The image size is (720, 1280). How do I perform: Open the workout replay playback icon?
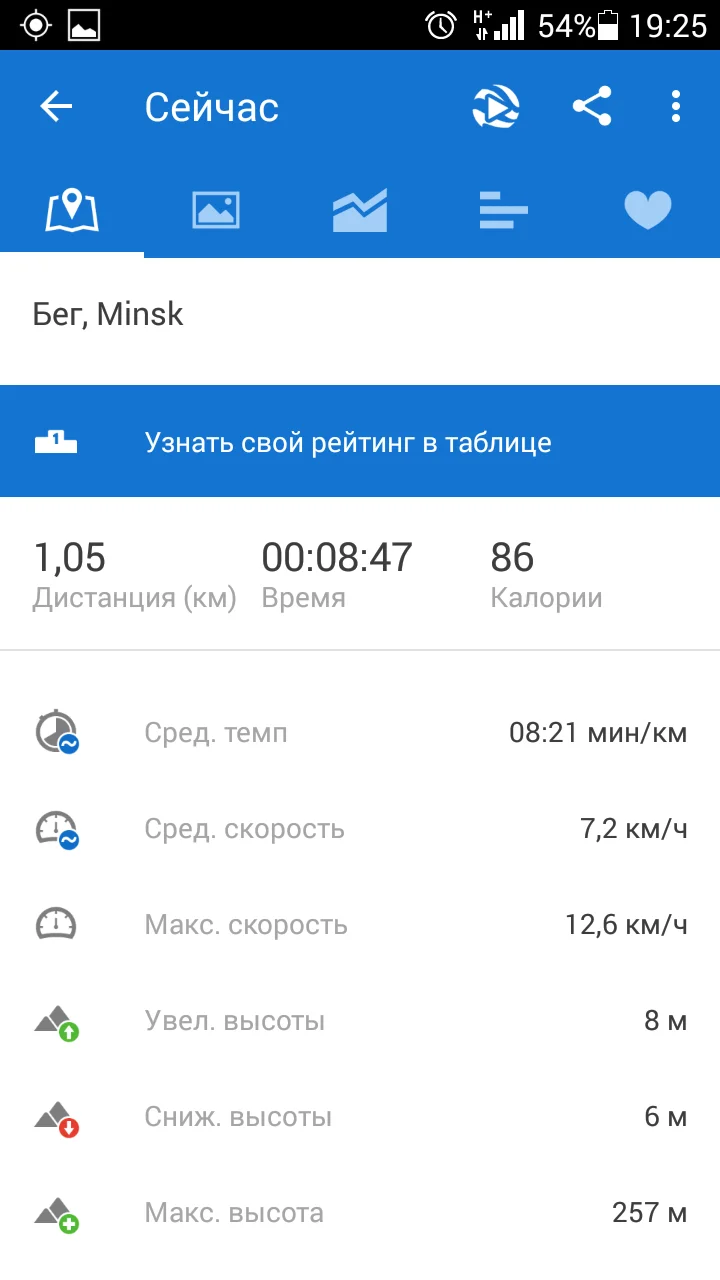(x=496, y=107)
